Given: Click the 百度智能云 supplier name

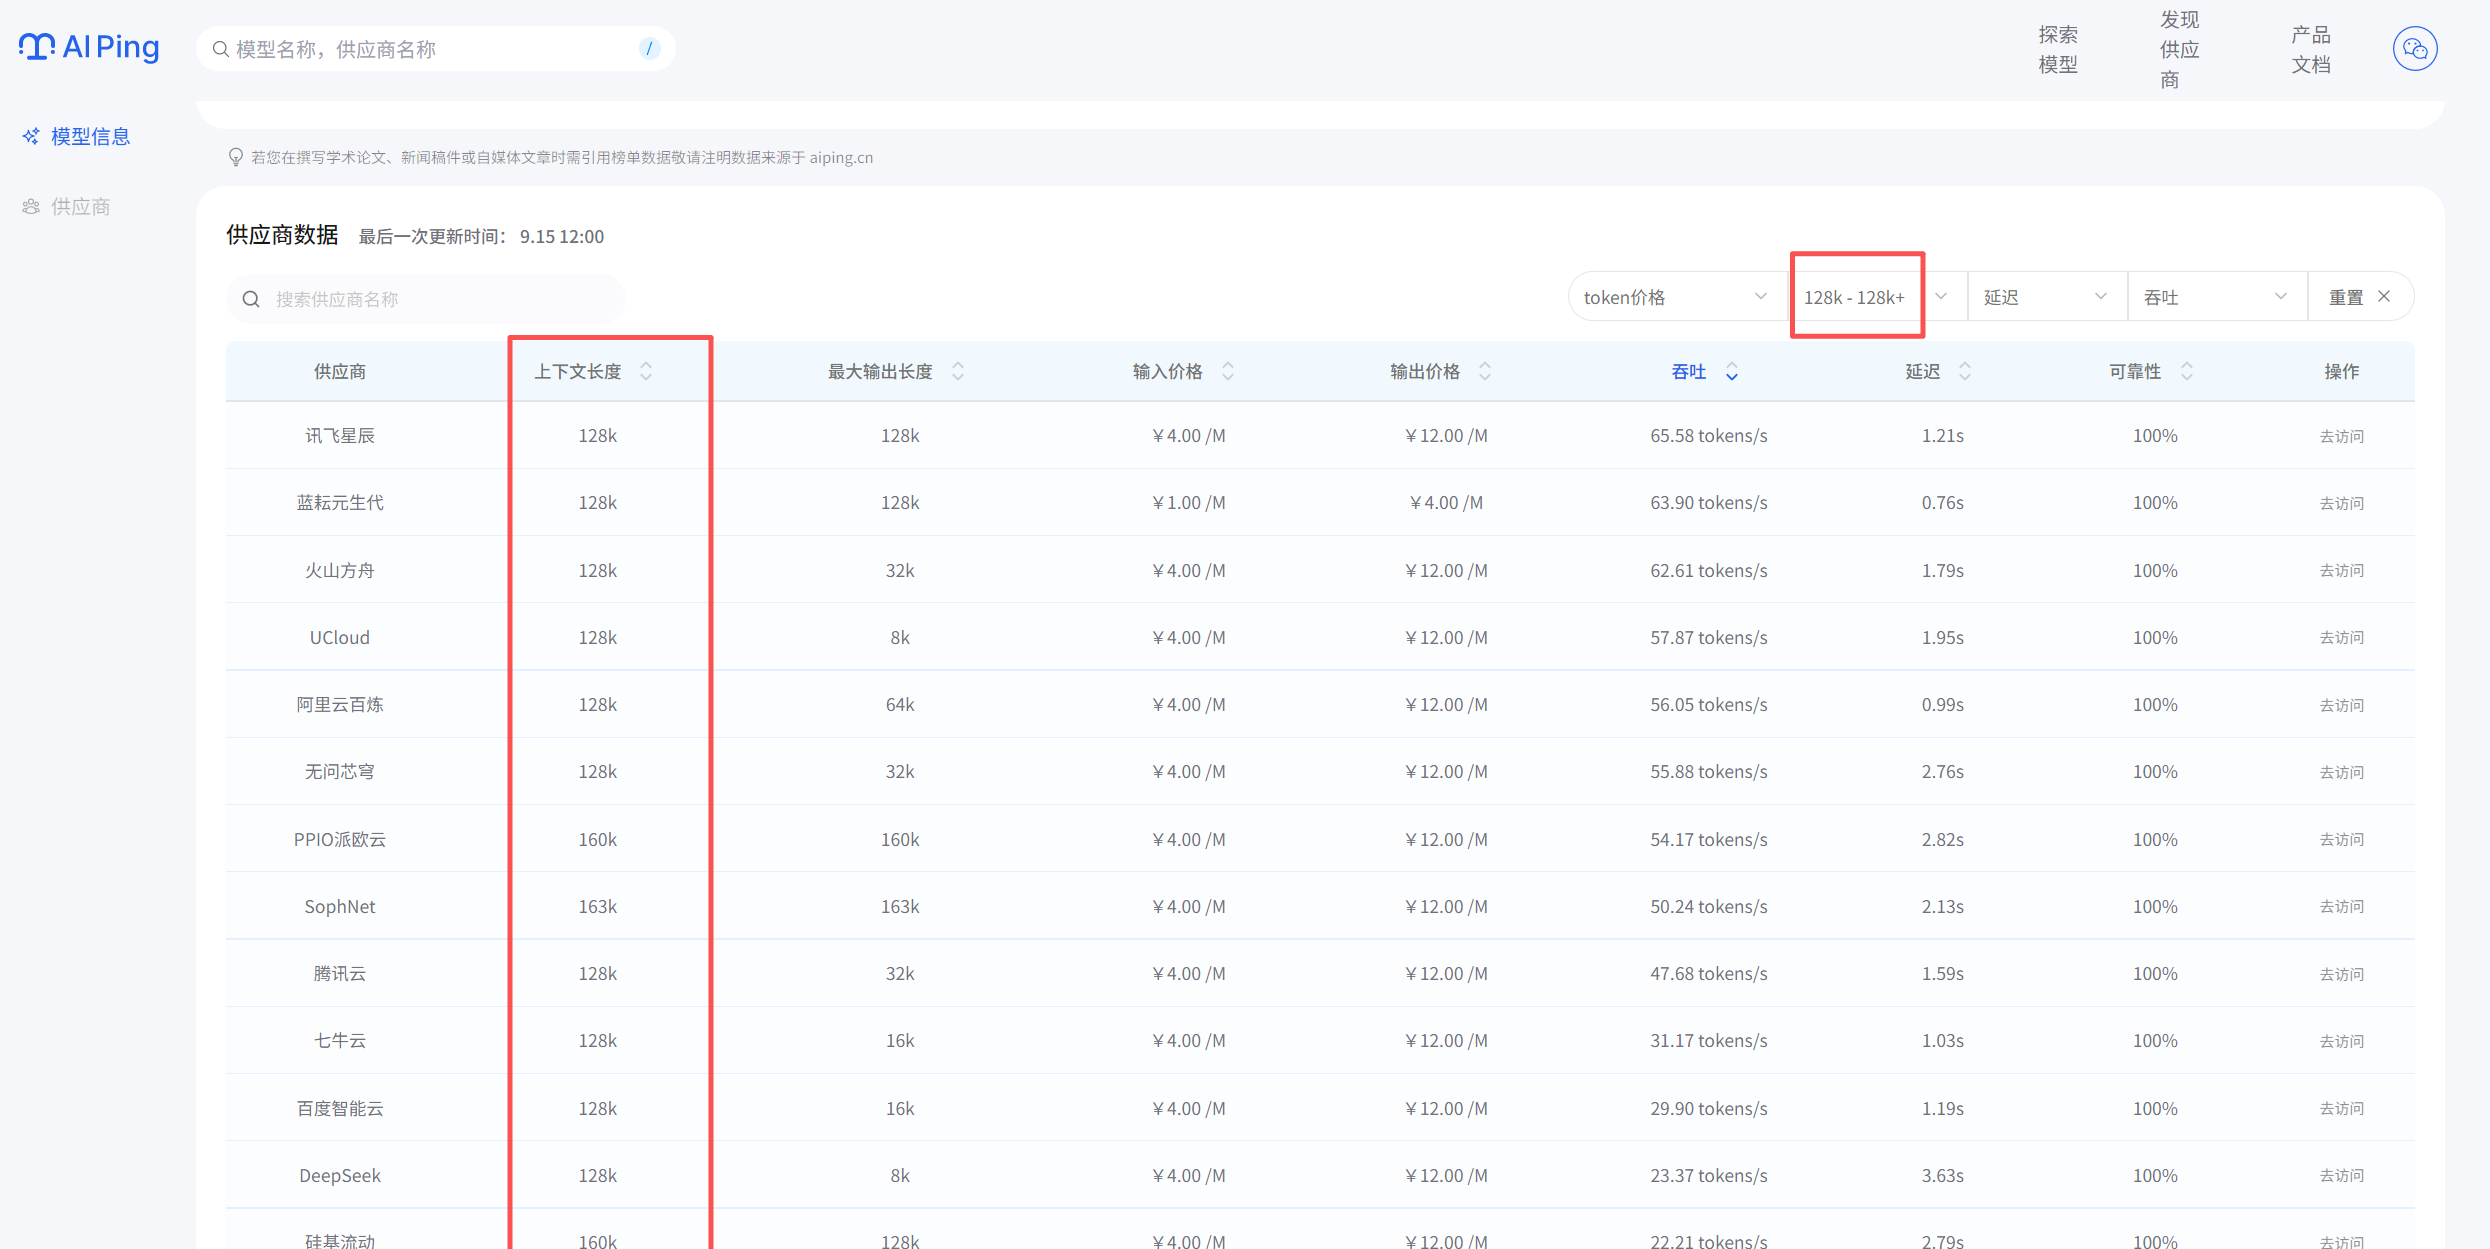Looking at the screenshot, I should (340, 1108).
